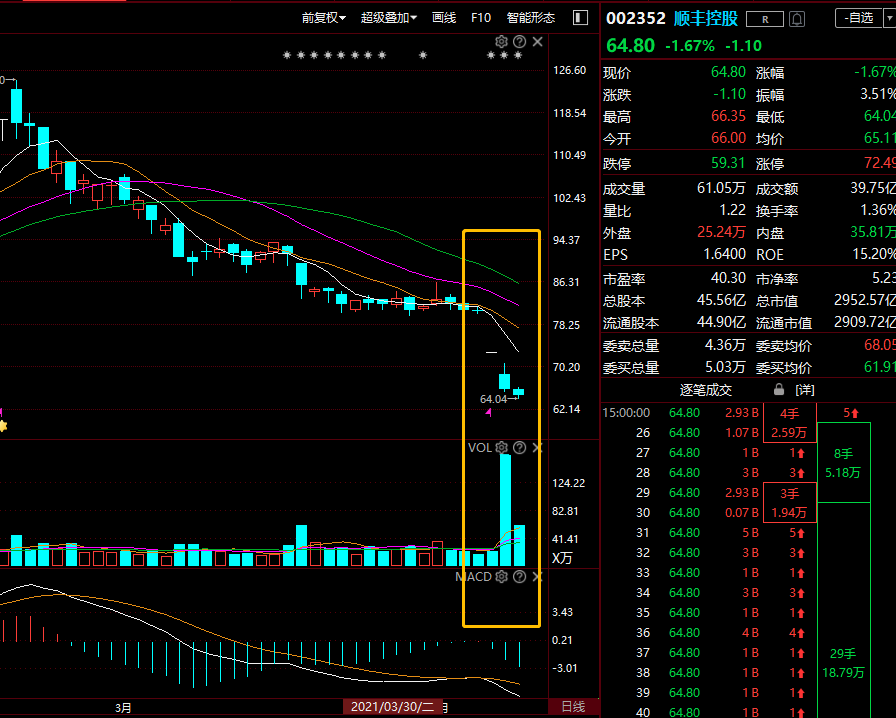
Task: Toggle the side panel layout icon
Action: pyautogui.click(x=580, y=18)
